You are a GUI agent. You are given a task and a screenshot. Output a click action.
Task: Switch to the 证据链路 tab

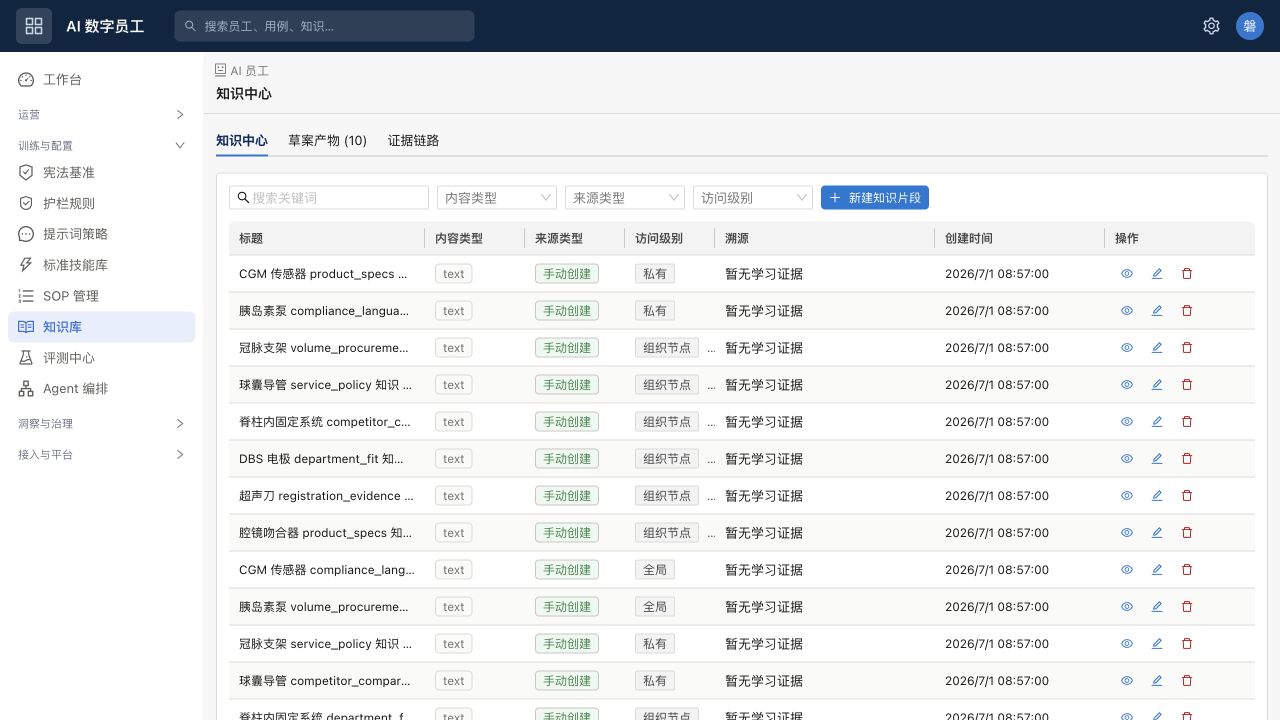pyautogui.click(x=414, y=141)
